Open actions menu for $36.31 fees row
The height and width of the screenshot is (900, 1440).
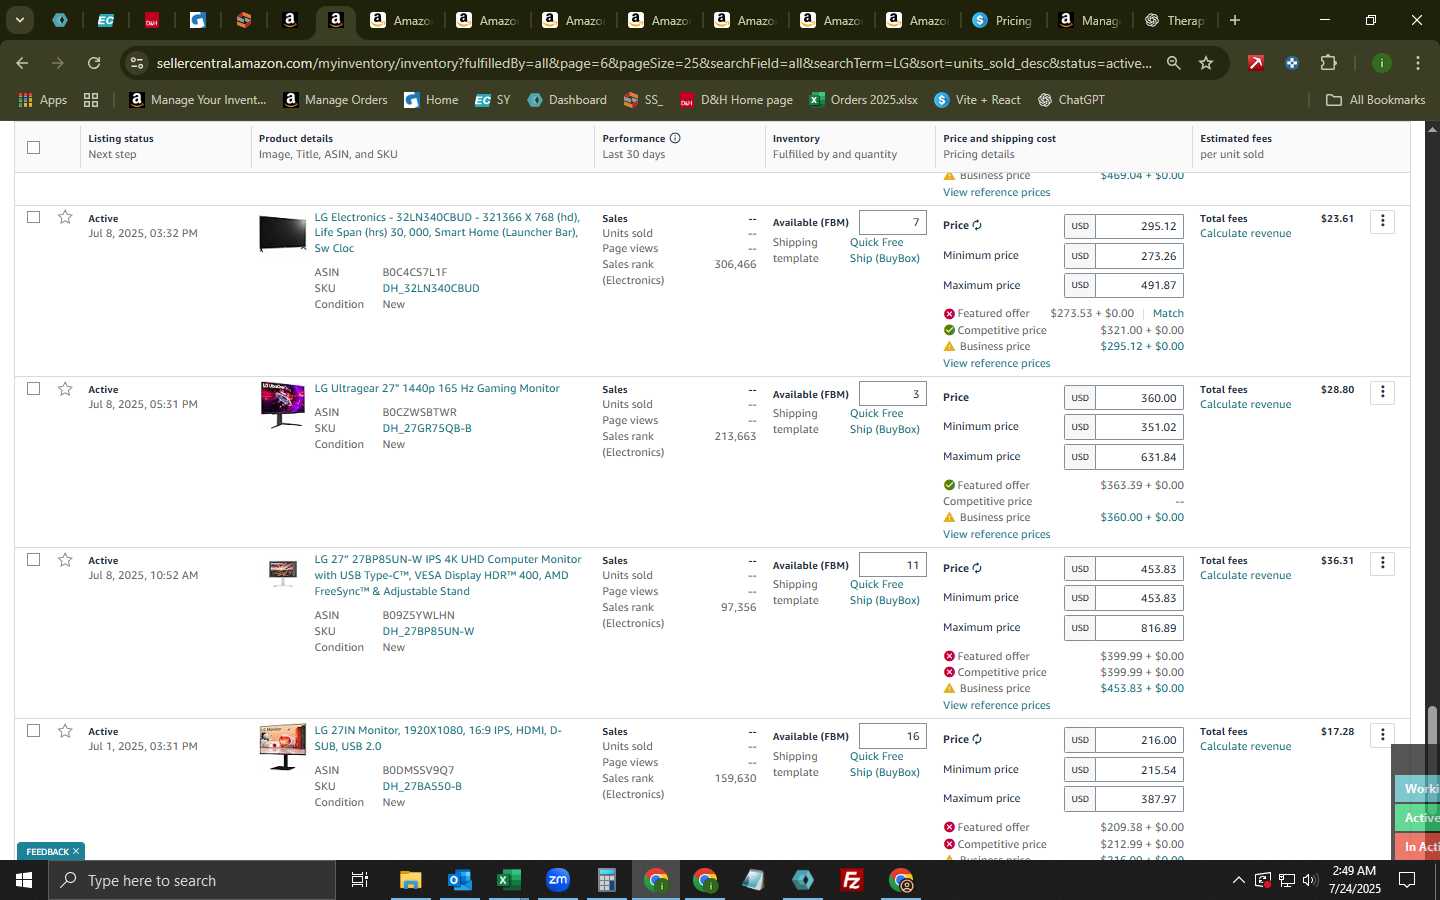click(x=1382, y=563)
